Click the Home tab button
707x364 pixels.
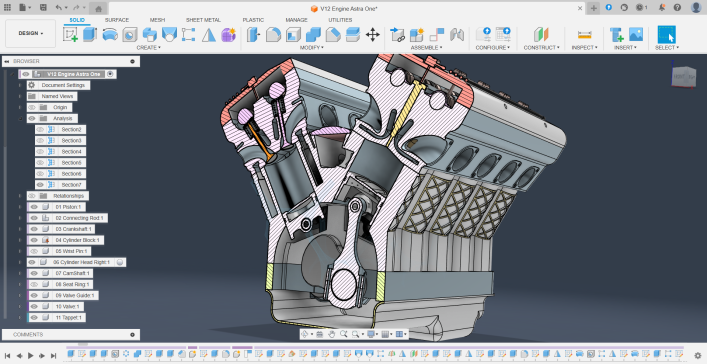[x=99, y=9]
